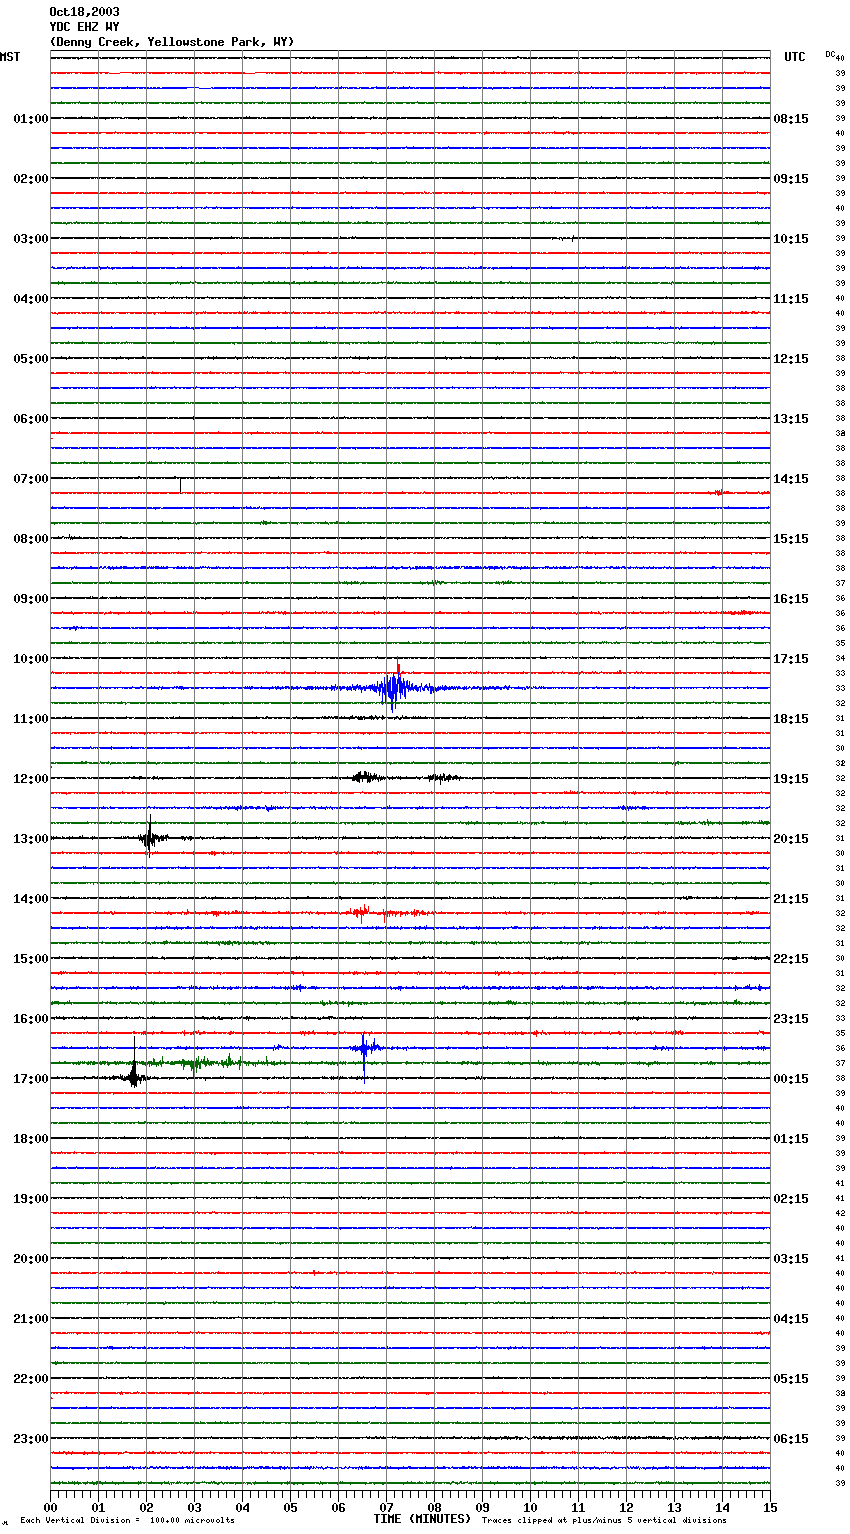Viewport: 850px width, 1534px height.
Task: Select the 12:00 MST time label
Action: pos(31,779)
